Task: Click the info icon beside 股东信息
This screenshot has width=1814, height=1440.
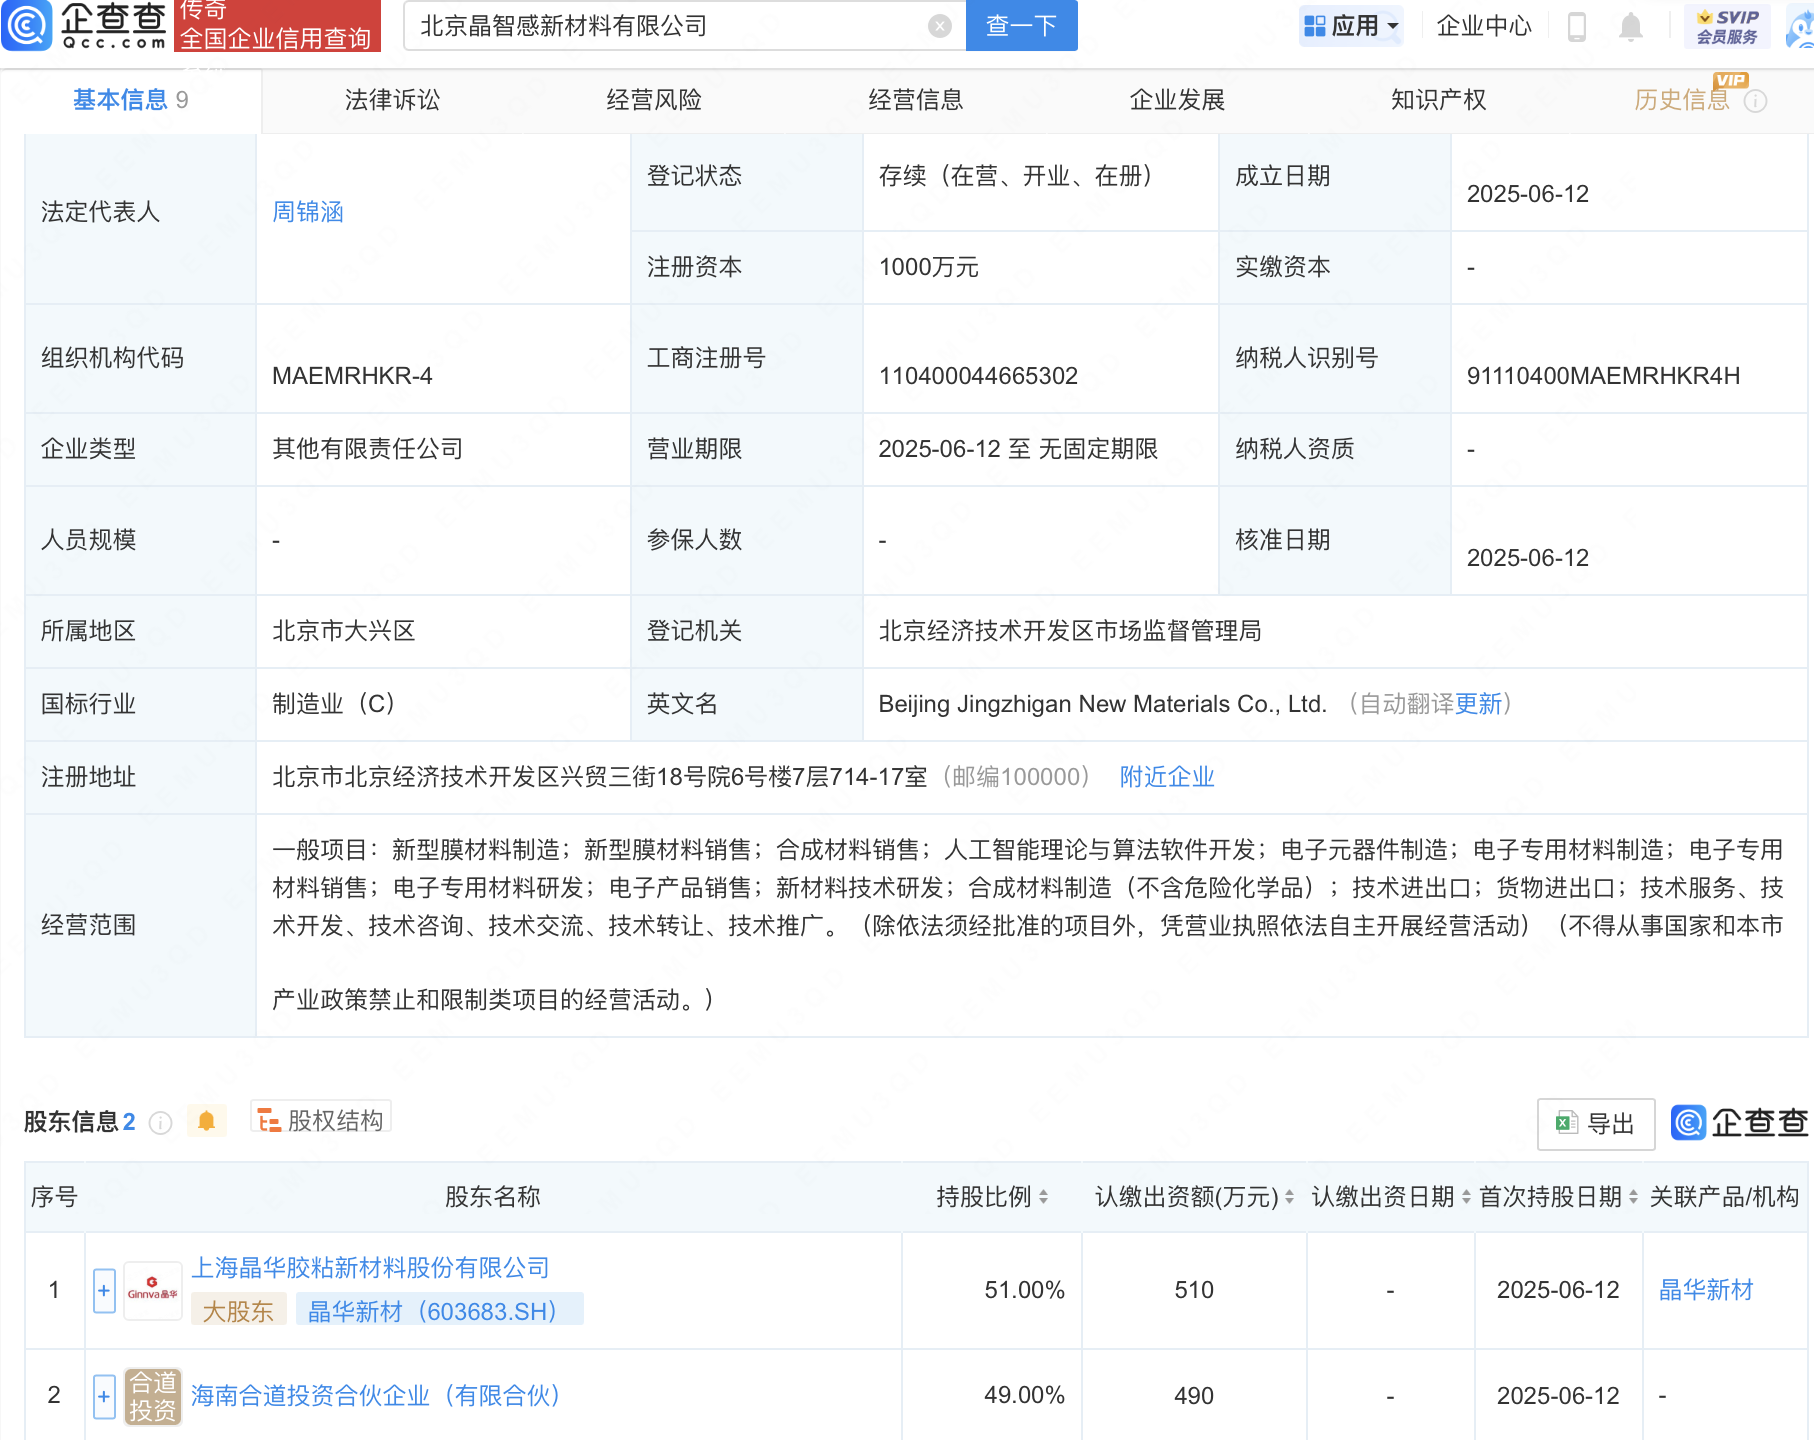Action: (x=160, y=1122)
